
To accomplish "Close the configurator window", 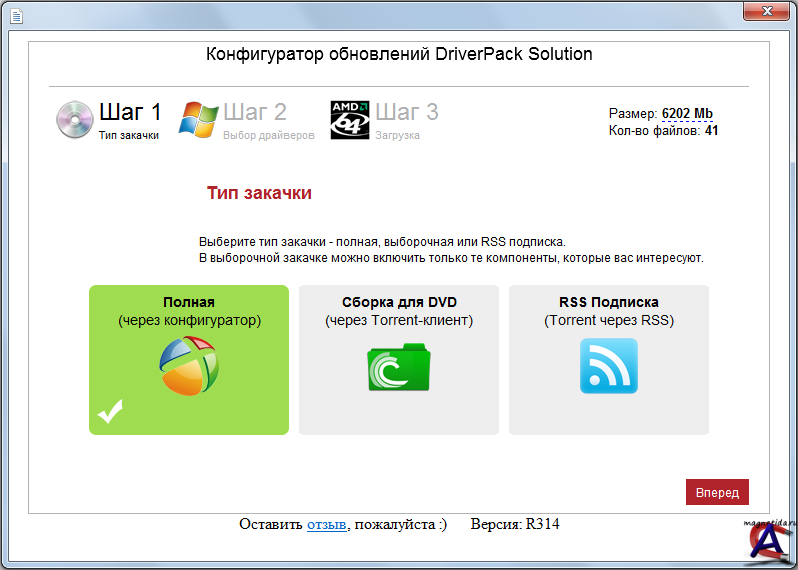I will pos(765,10).
